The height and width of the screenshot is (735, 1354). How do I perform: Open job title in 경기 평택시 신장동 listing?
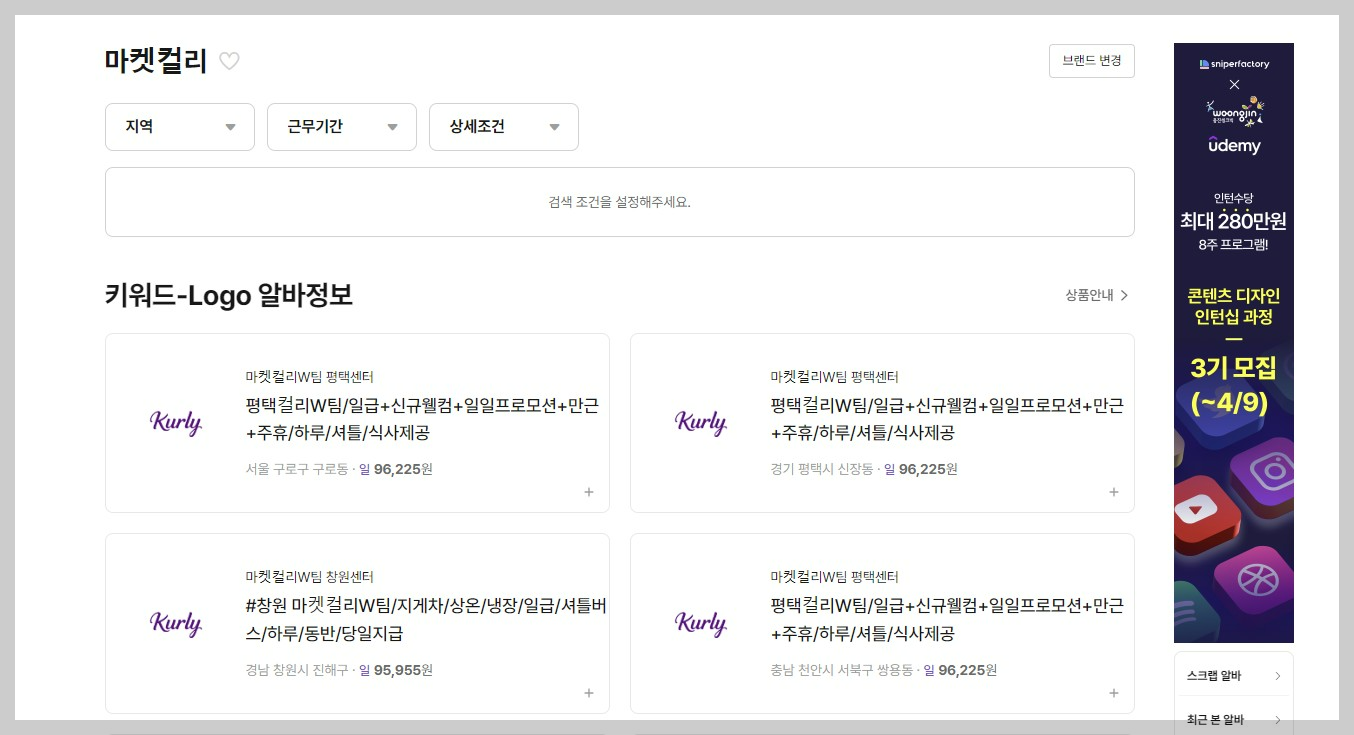tap(947, 419)
